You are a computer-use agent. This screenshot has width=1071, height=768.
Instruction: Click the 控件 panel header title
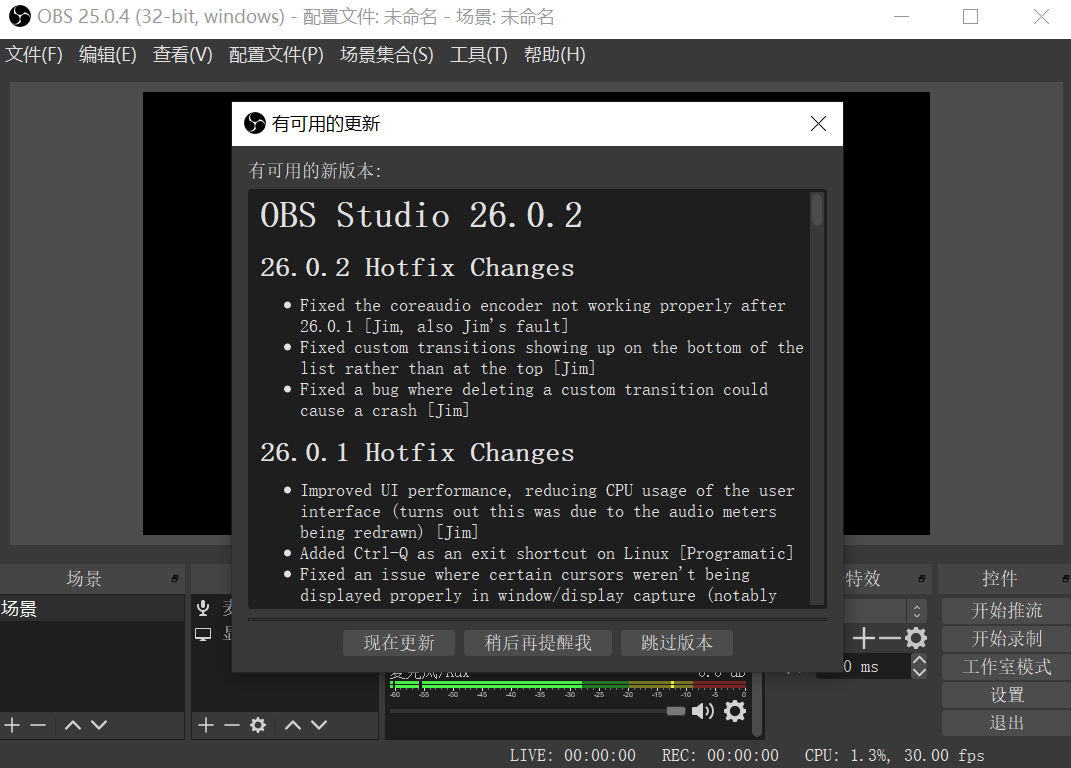tap(1000, 579)
